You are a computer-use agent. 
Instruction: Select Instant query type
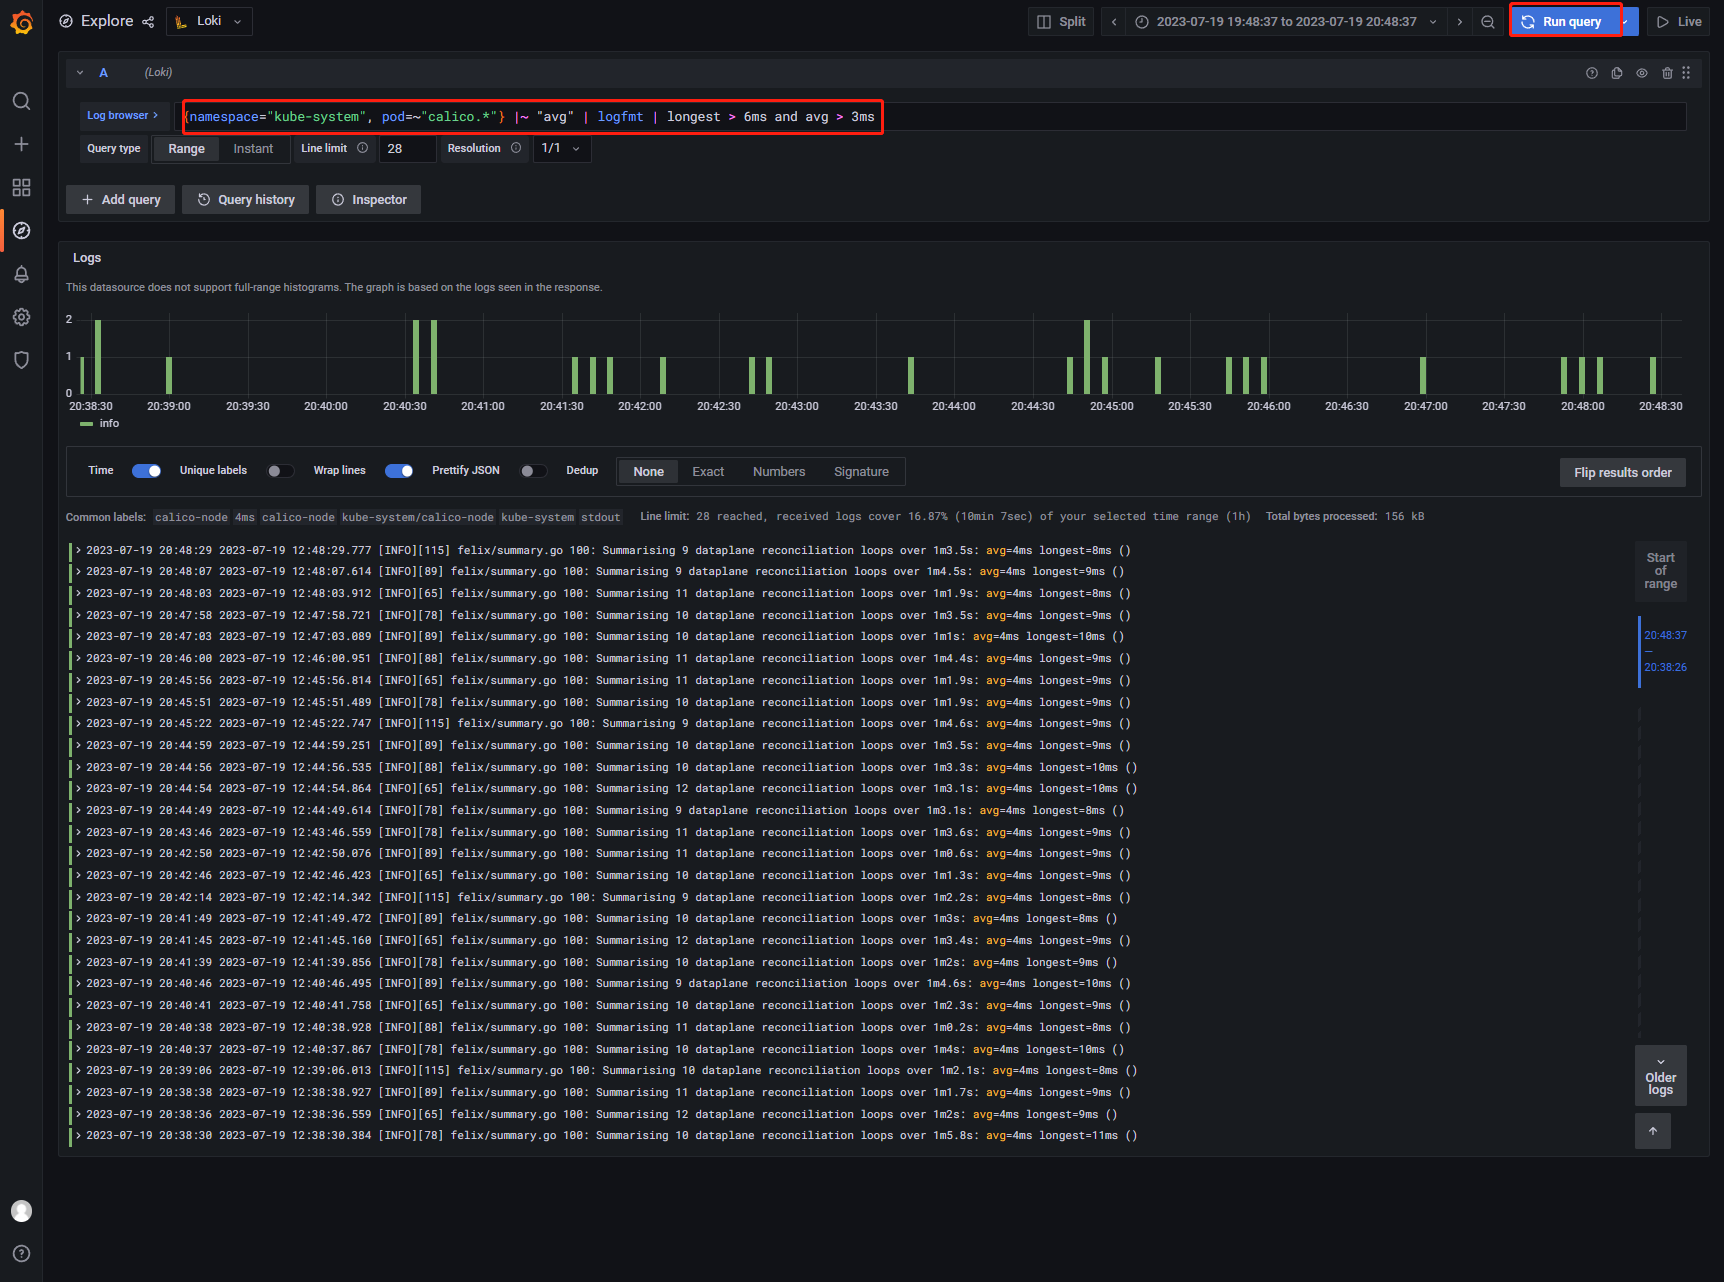click(x=253, y=149)
